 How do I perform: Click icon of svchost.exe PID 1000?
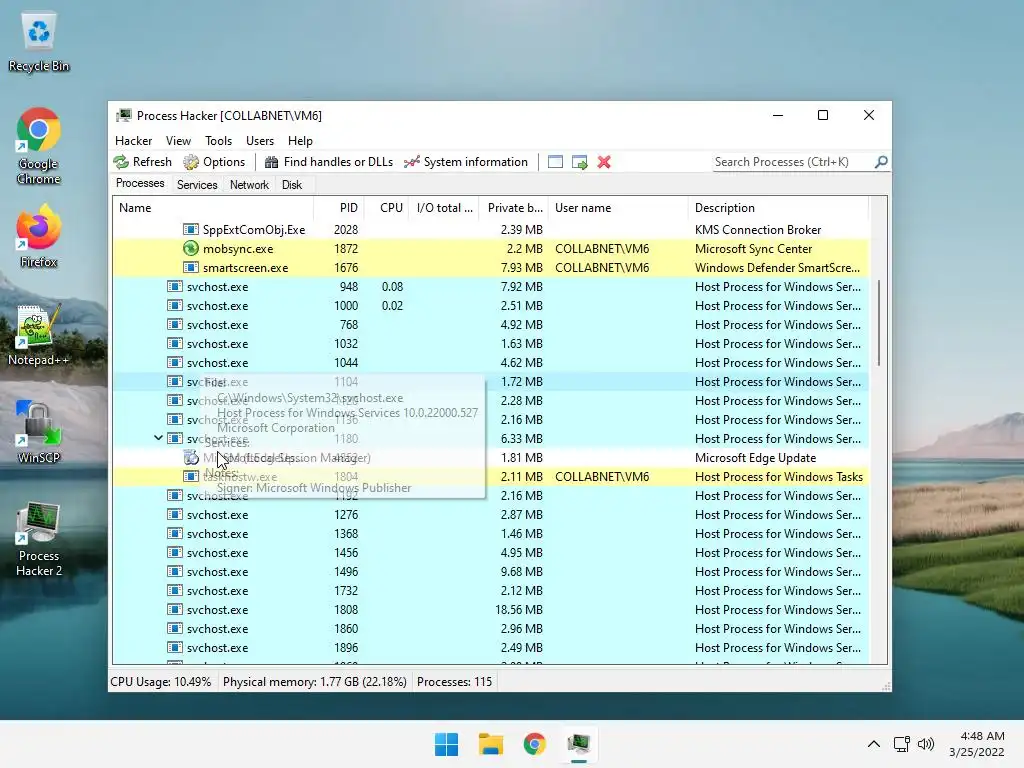click(x=174, y=305)
